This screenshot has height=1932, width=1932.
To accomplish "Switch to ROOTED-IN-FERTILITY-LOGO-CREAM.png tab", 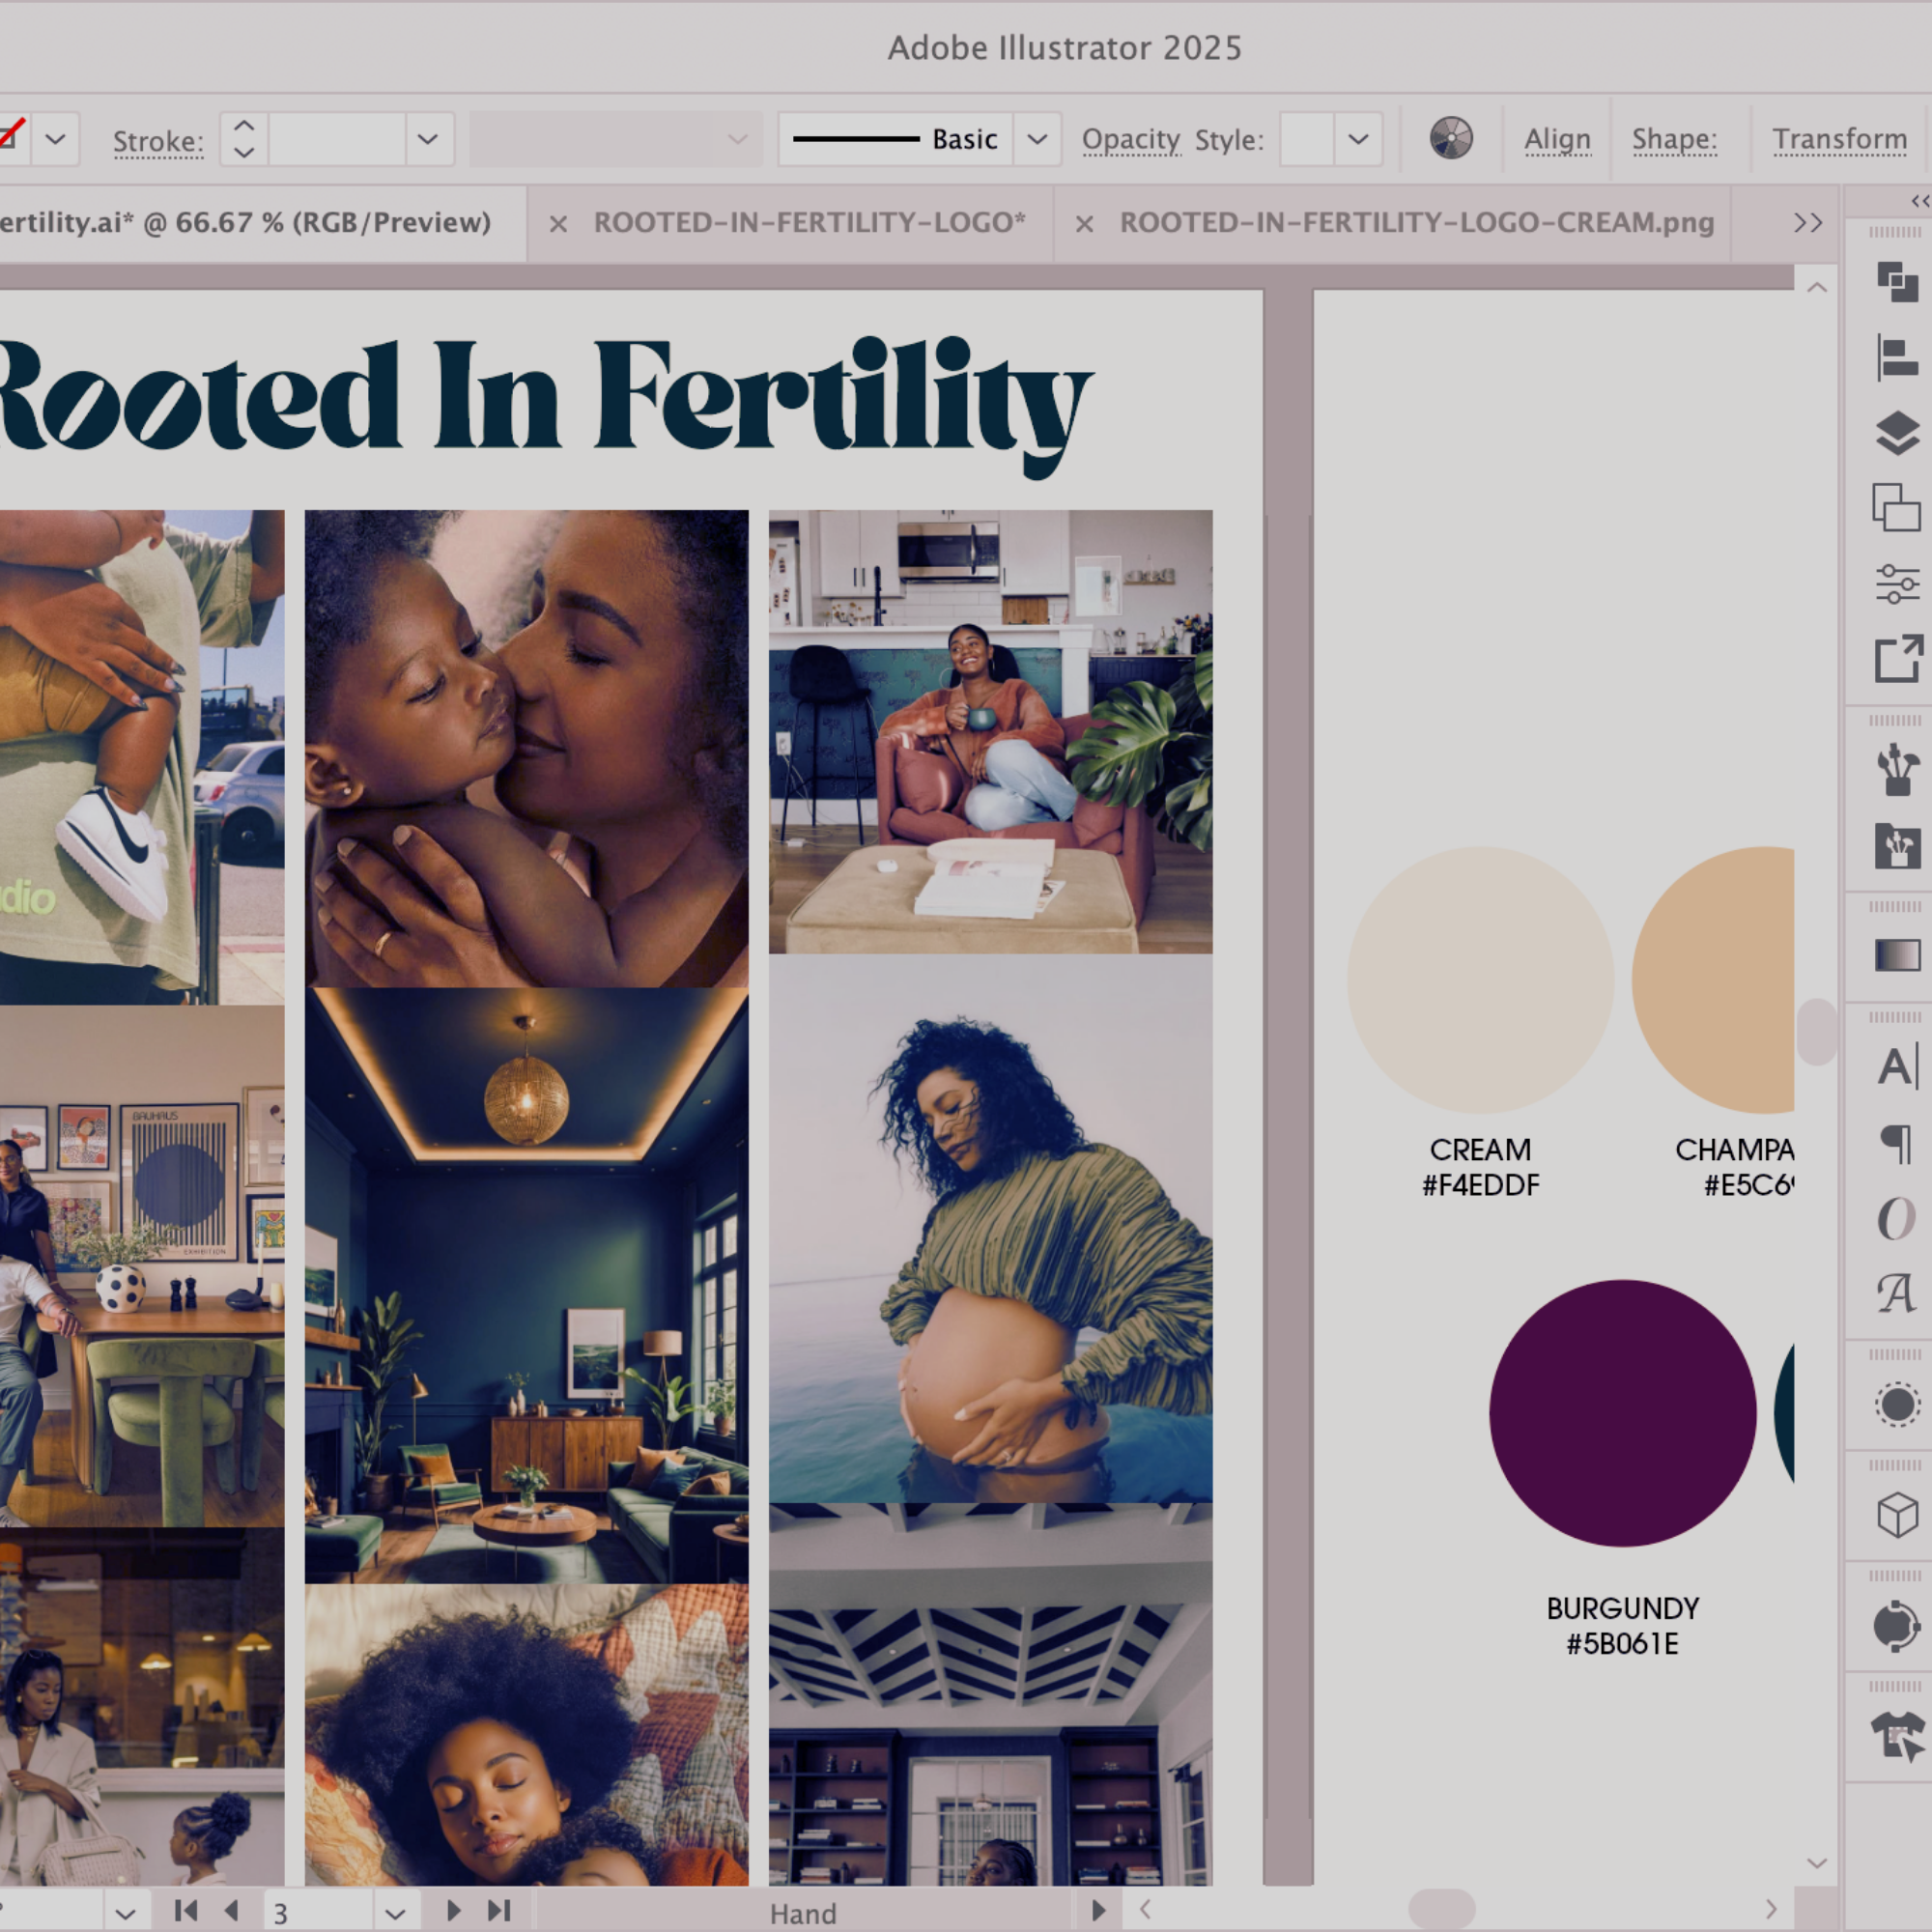I will (x=1416, y=222).
